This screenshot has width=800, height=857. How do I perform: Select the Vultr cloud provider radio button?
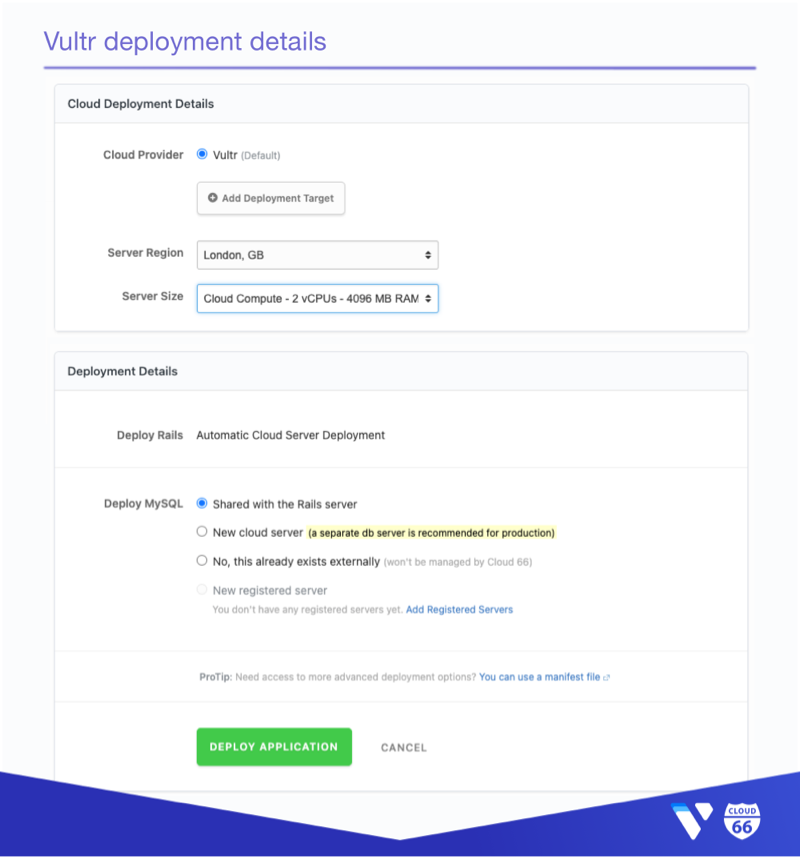click(x=202, y=154)
